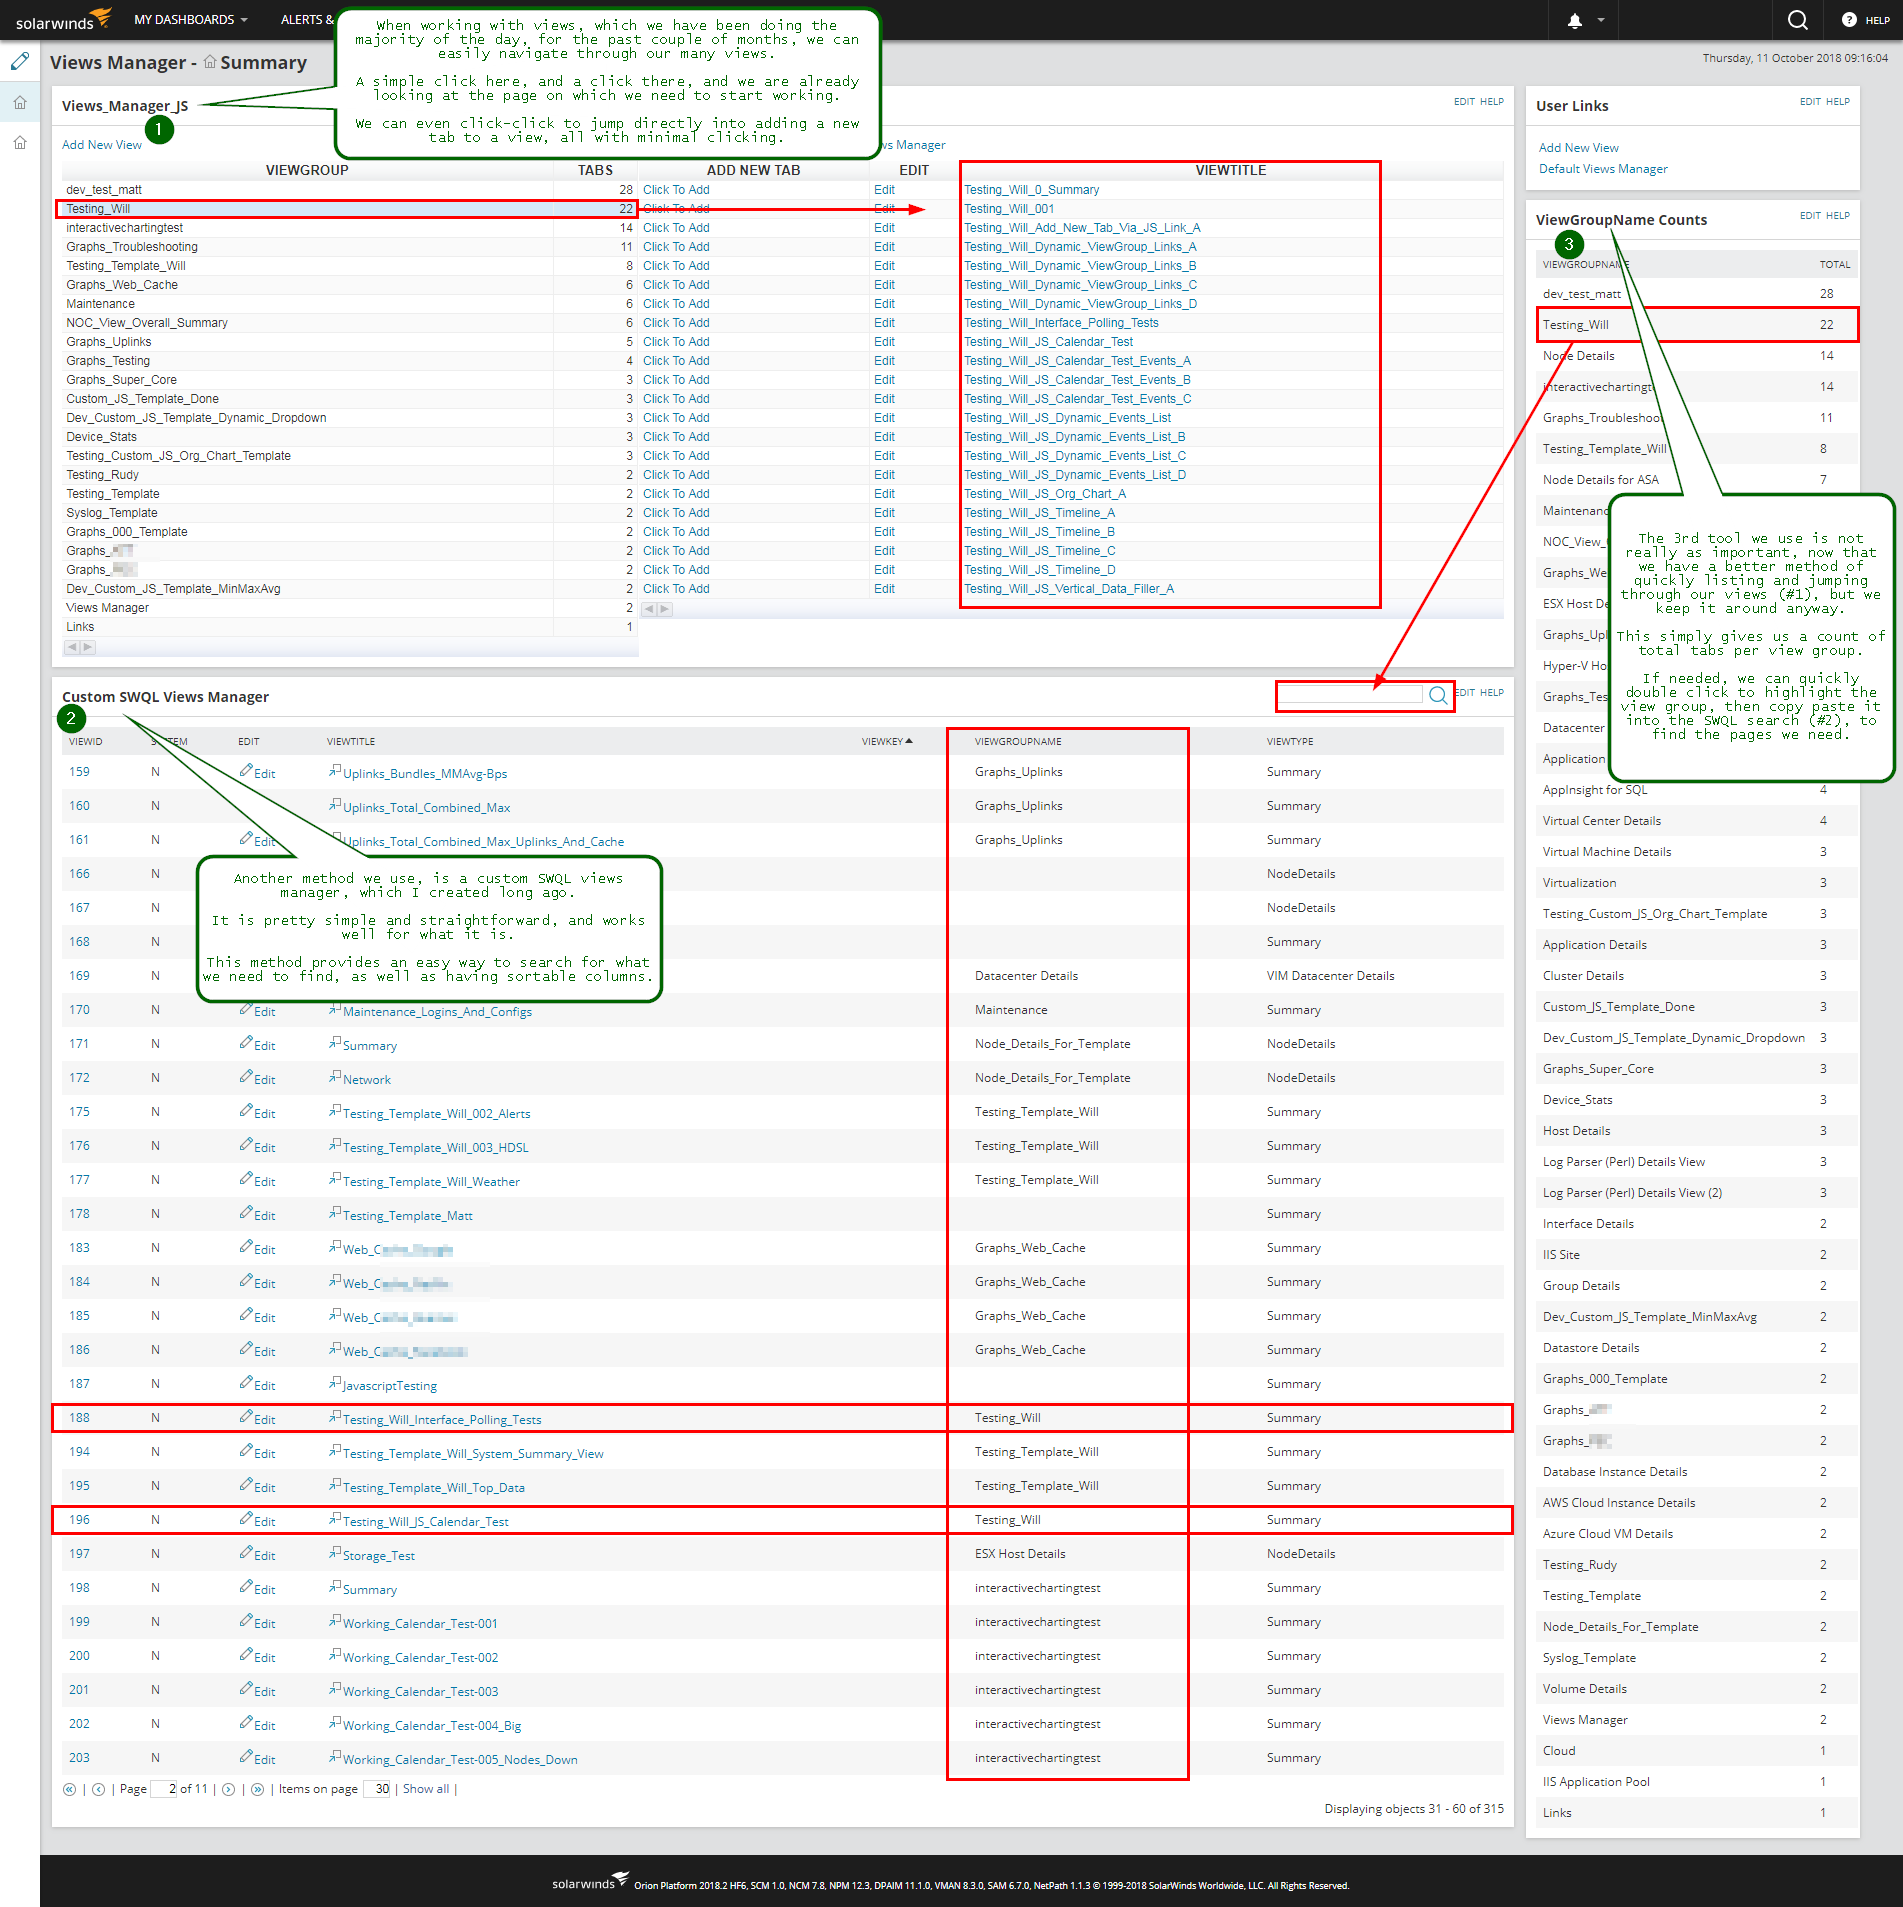Image resolution: width=1903 pixels, height=1907 pixels.
Task: Click Add New View under Views_Manager_JS
Action: coord(102,145)
